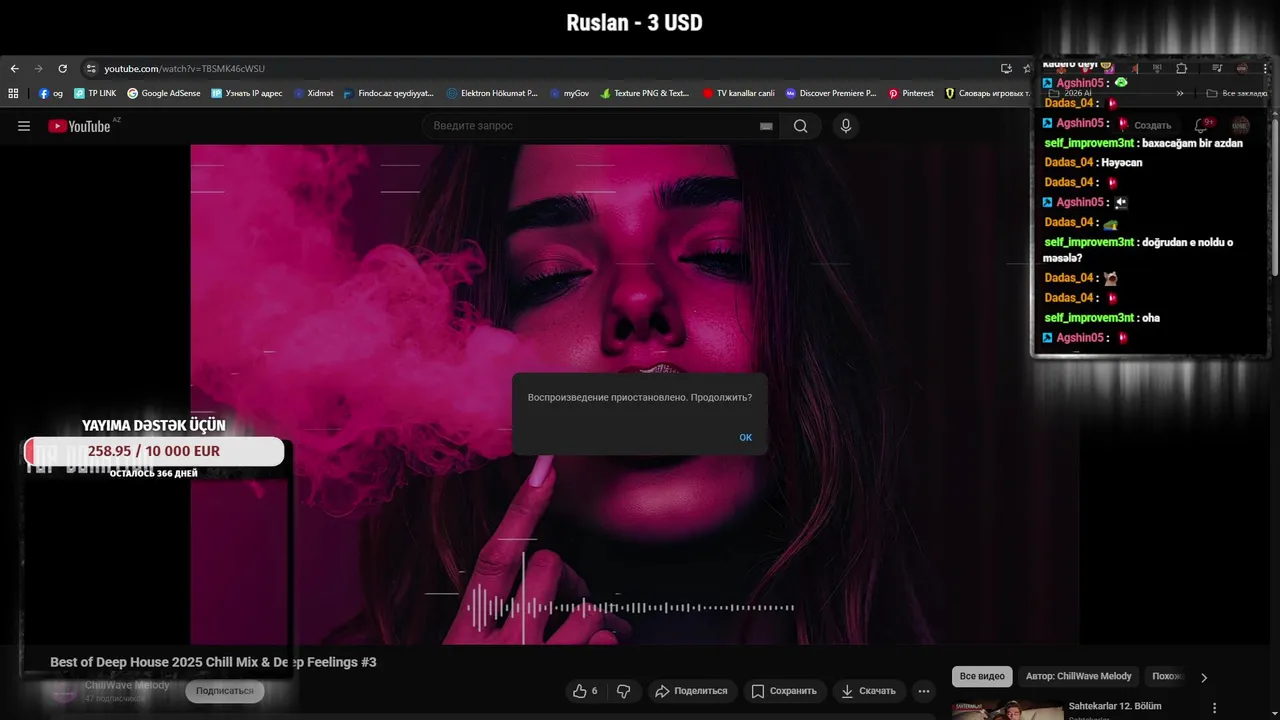Install app icon in address bar
Screen dimensions: 1280x720
[1006, 68]
